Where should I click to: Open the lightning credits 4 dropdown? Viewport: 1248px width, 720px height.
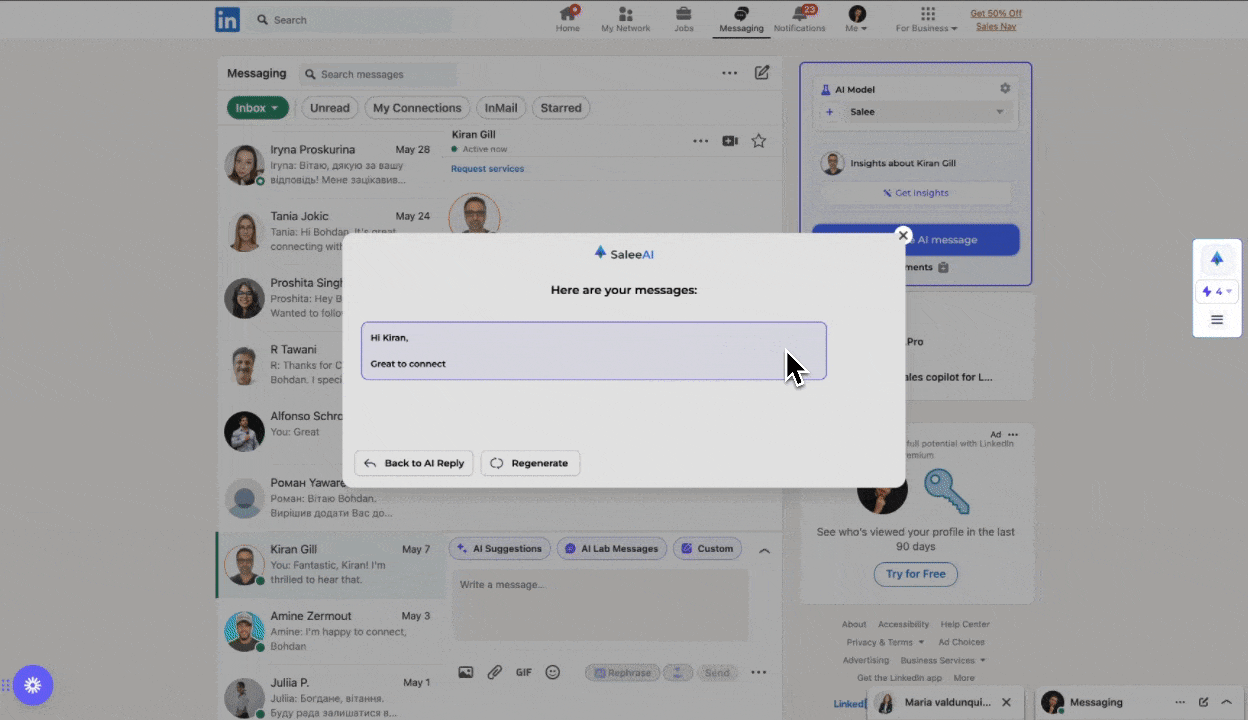point(1217,292)
